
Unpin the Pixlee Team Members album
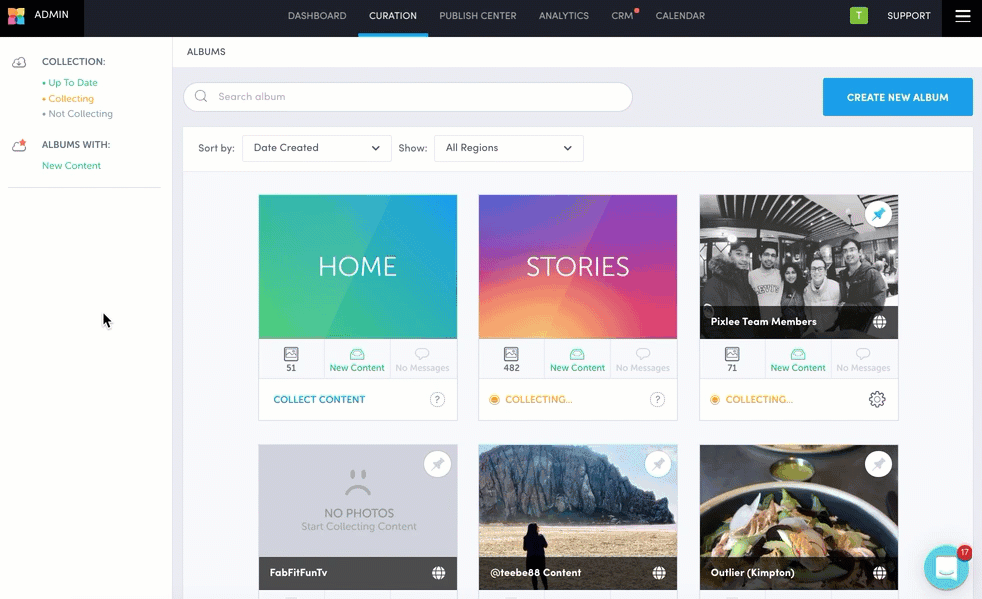pyautogui.click(x=878, y=214)
